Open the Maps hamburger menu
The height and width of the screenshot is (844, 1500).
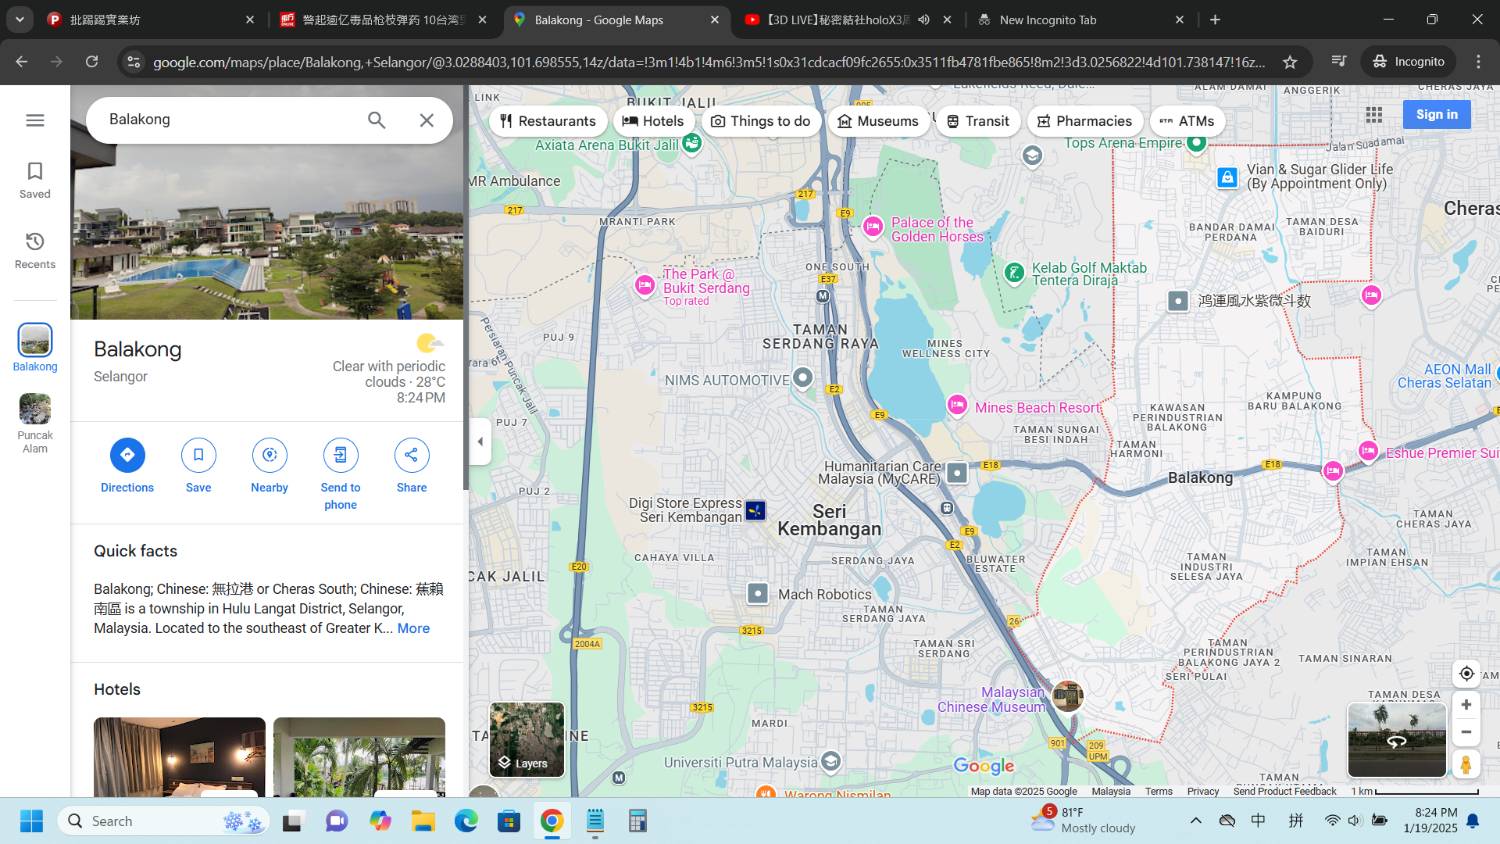pyautogui.click(x=35, y=120)
